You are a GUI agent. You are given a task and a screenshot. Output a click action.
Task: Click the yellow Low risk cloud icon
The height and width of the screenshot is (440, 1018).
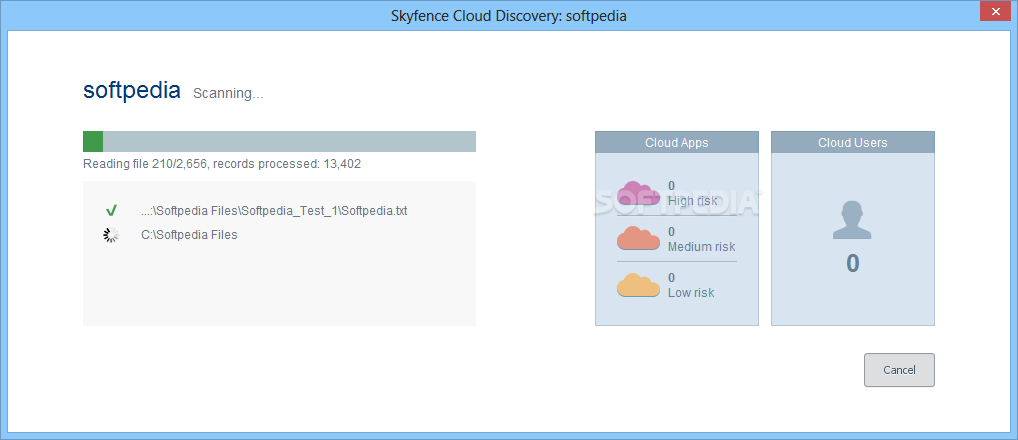click(638, 285)
